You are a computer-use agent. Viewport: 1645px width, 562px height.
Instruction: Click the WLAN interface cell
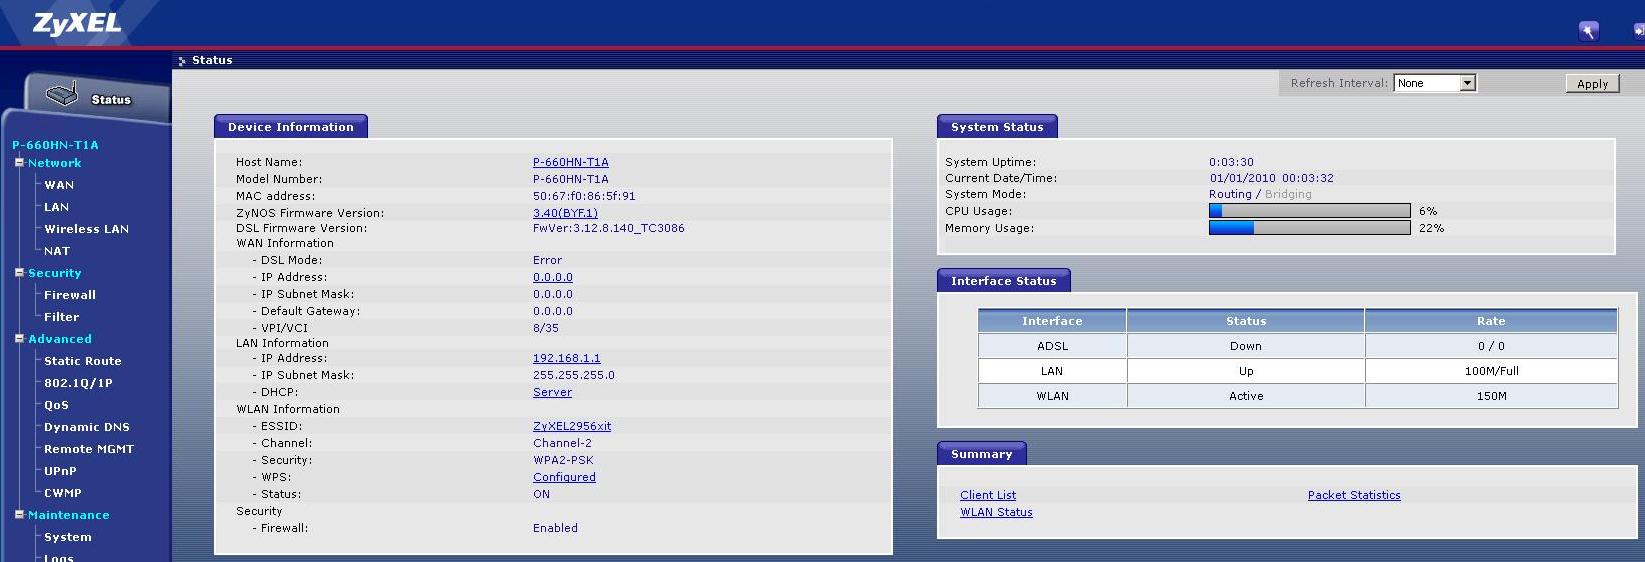click(1052, 396)
